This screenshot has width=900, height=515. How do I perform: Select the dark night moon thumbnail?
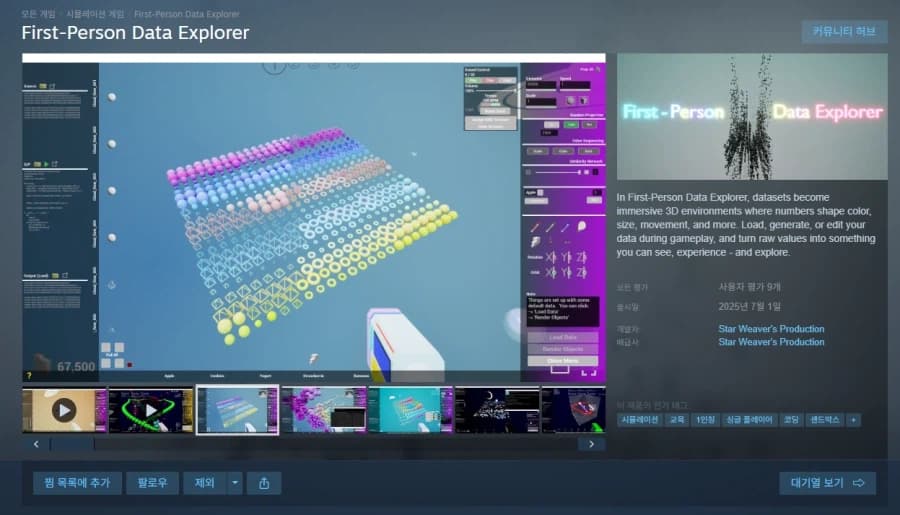click(498, 410)
